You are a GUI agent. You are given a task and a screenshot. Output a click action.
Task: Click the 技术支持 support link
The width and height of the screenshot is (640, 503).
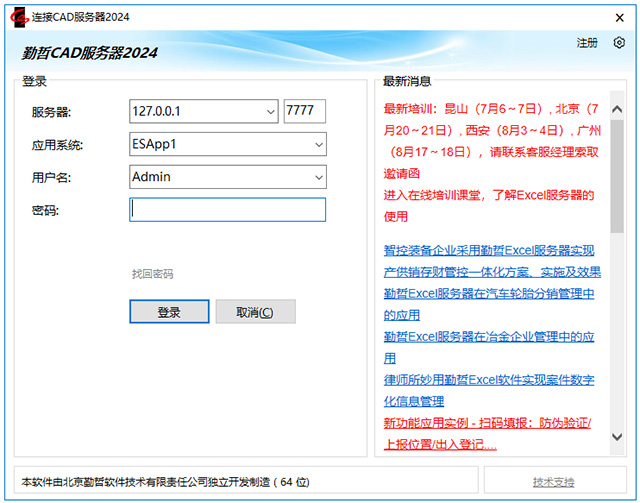click(x=553, y=482)
